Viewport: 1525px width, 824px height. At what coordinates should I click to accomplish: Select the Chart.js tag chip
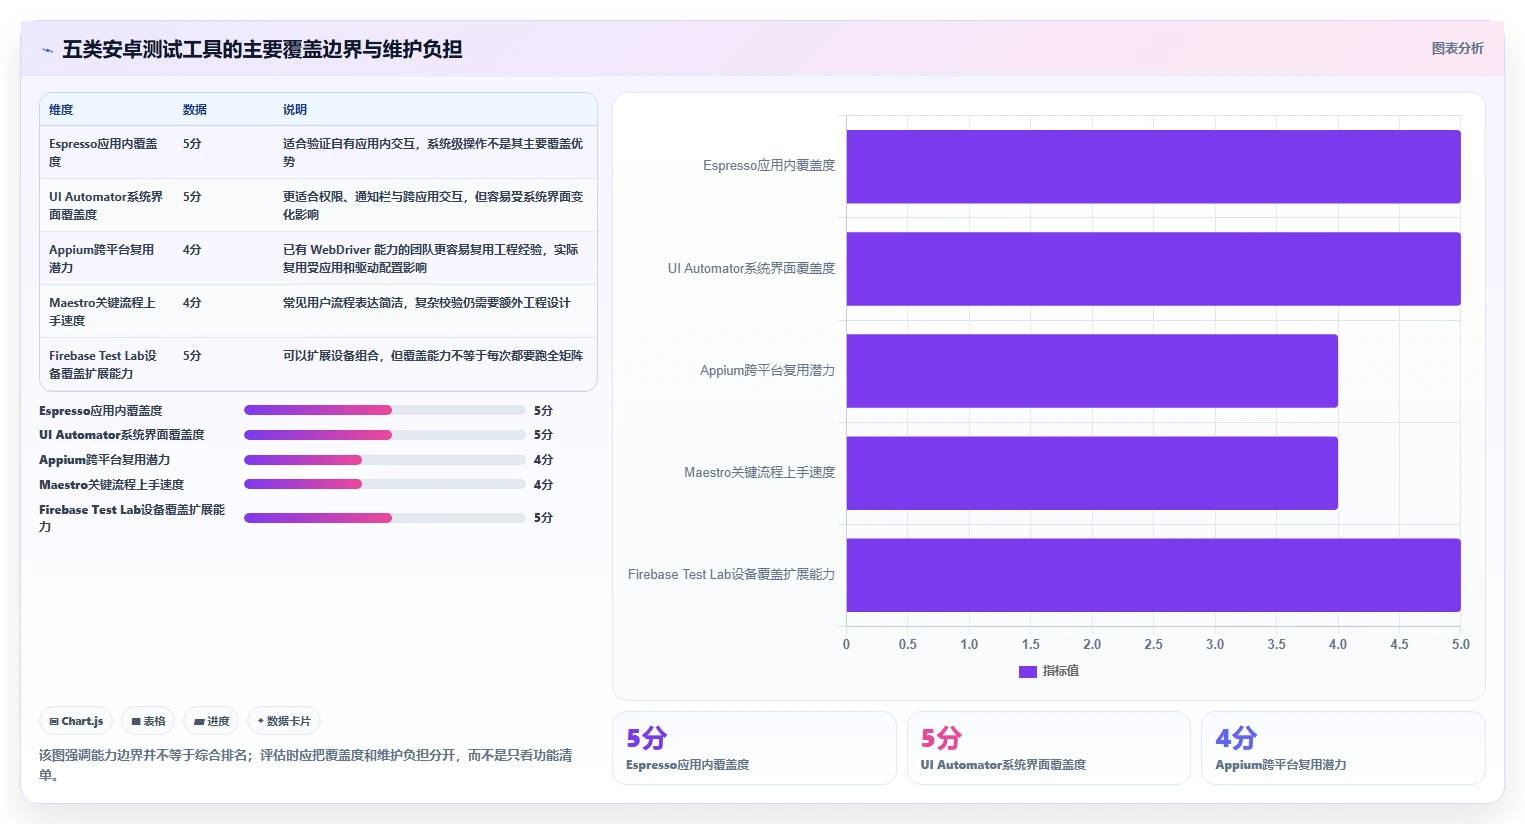[77, 721]
